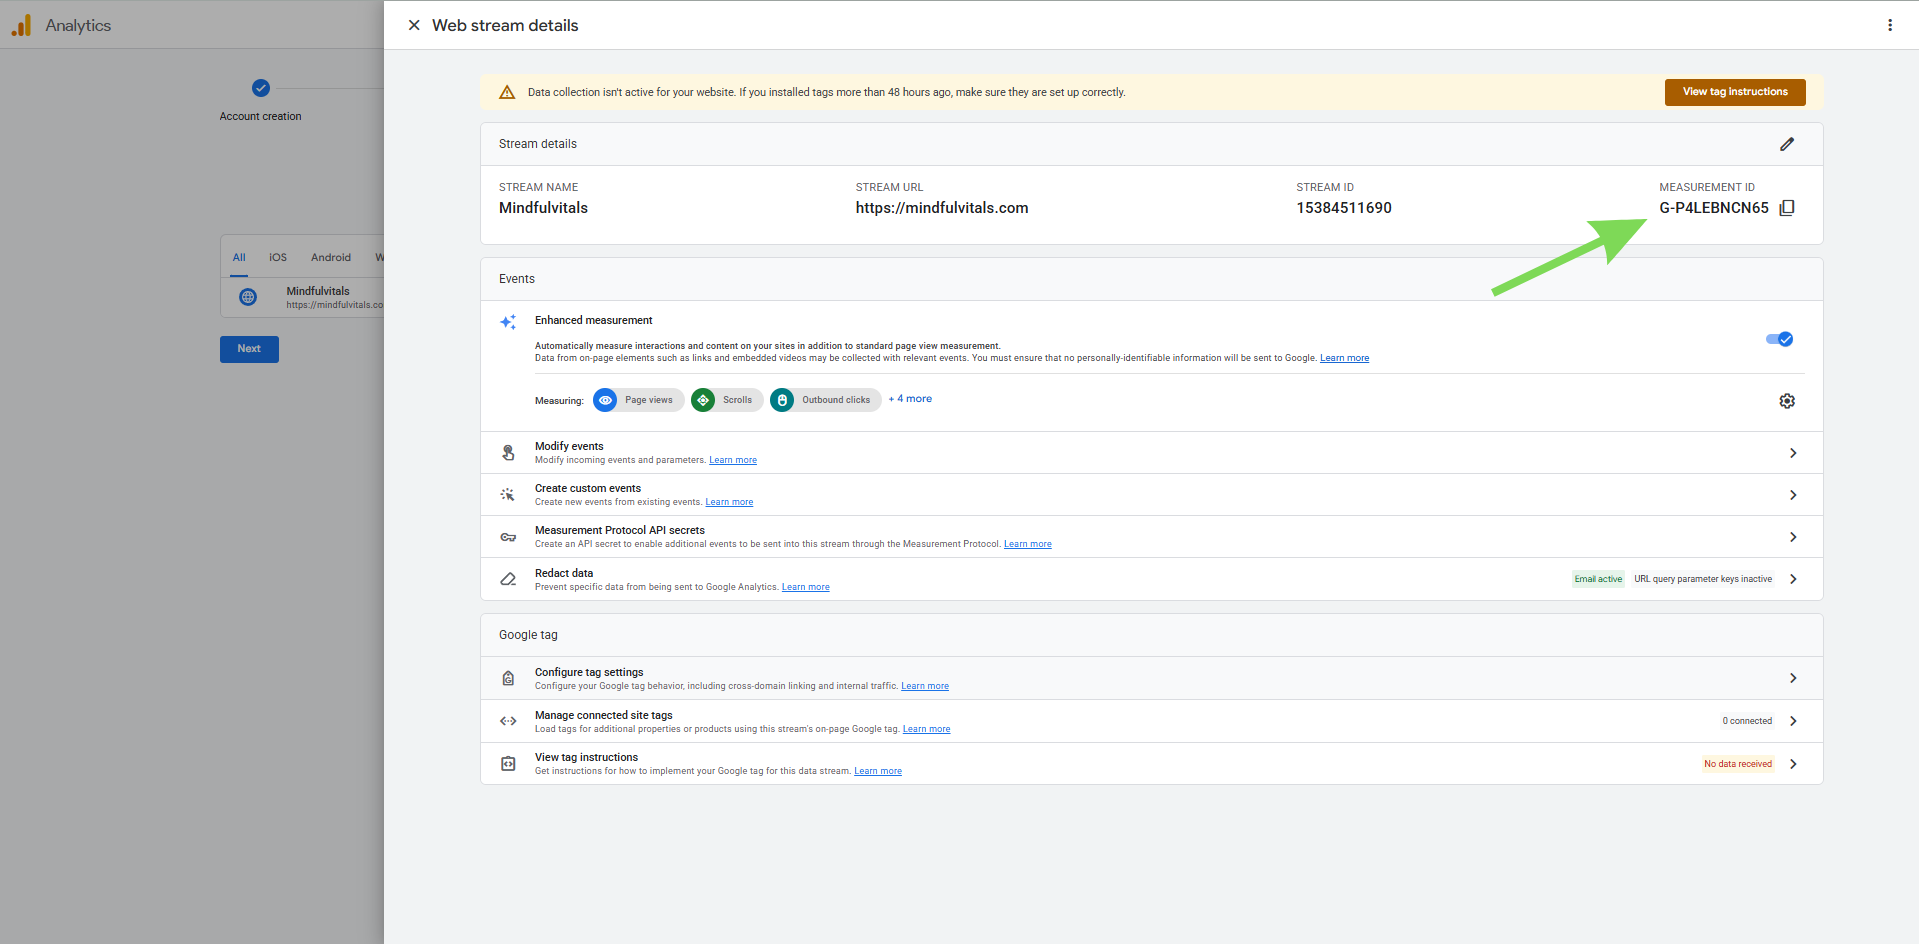This screenshot has height=944, width=1919.
Task: Open the Mindfulvitals data stream row
Action: tap(302, 297)
